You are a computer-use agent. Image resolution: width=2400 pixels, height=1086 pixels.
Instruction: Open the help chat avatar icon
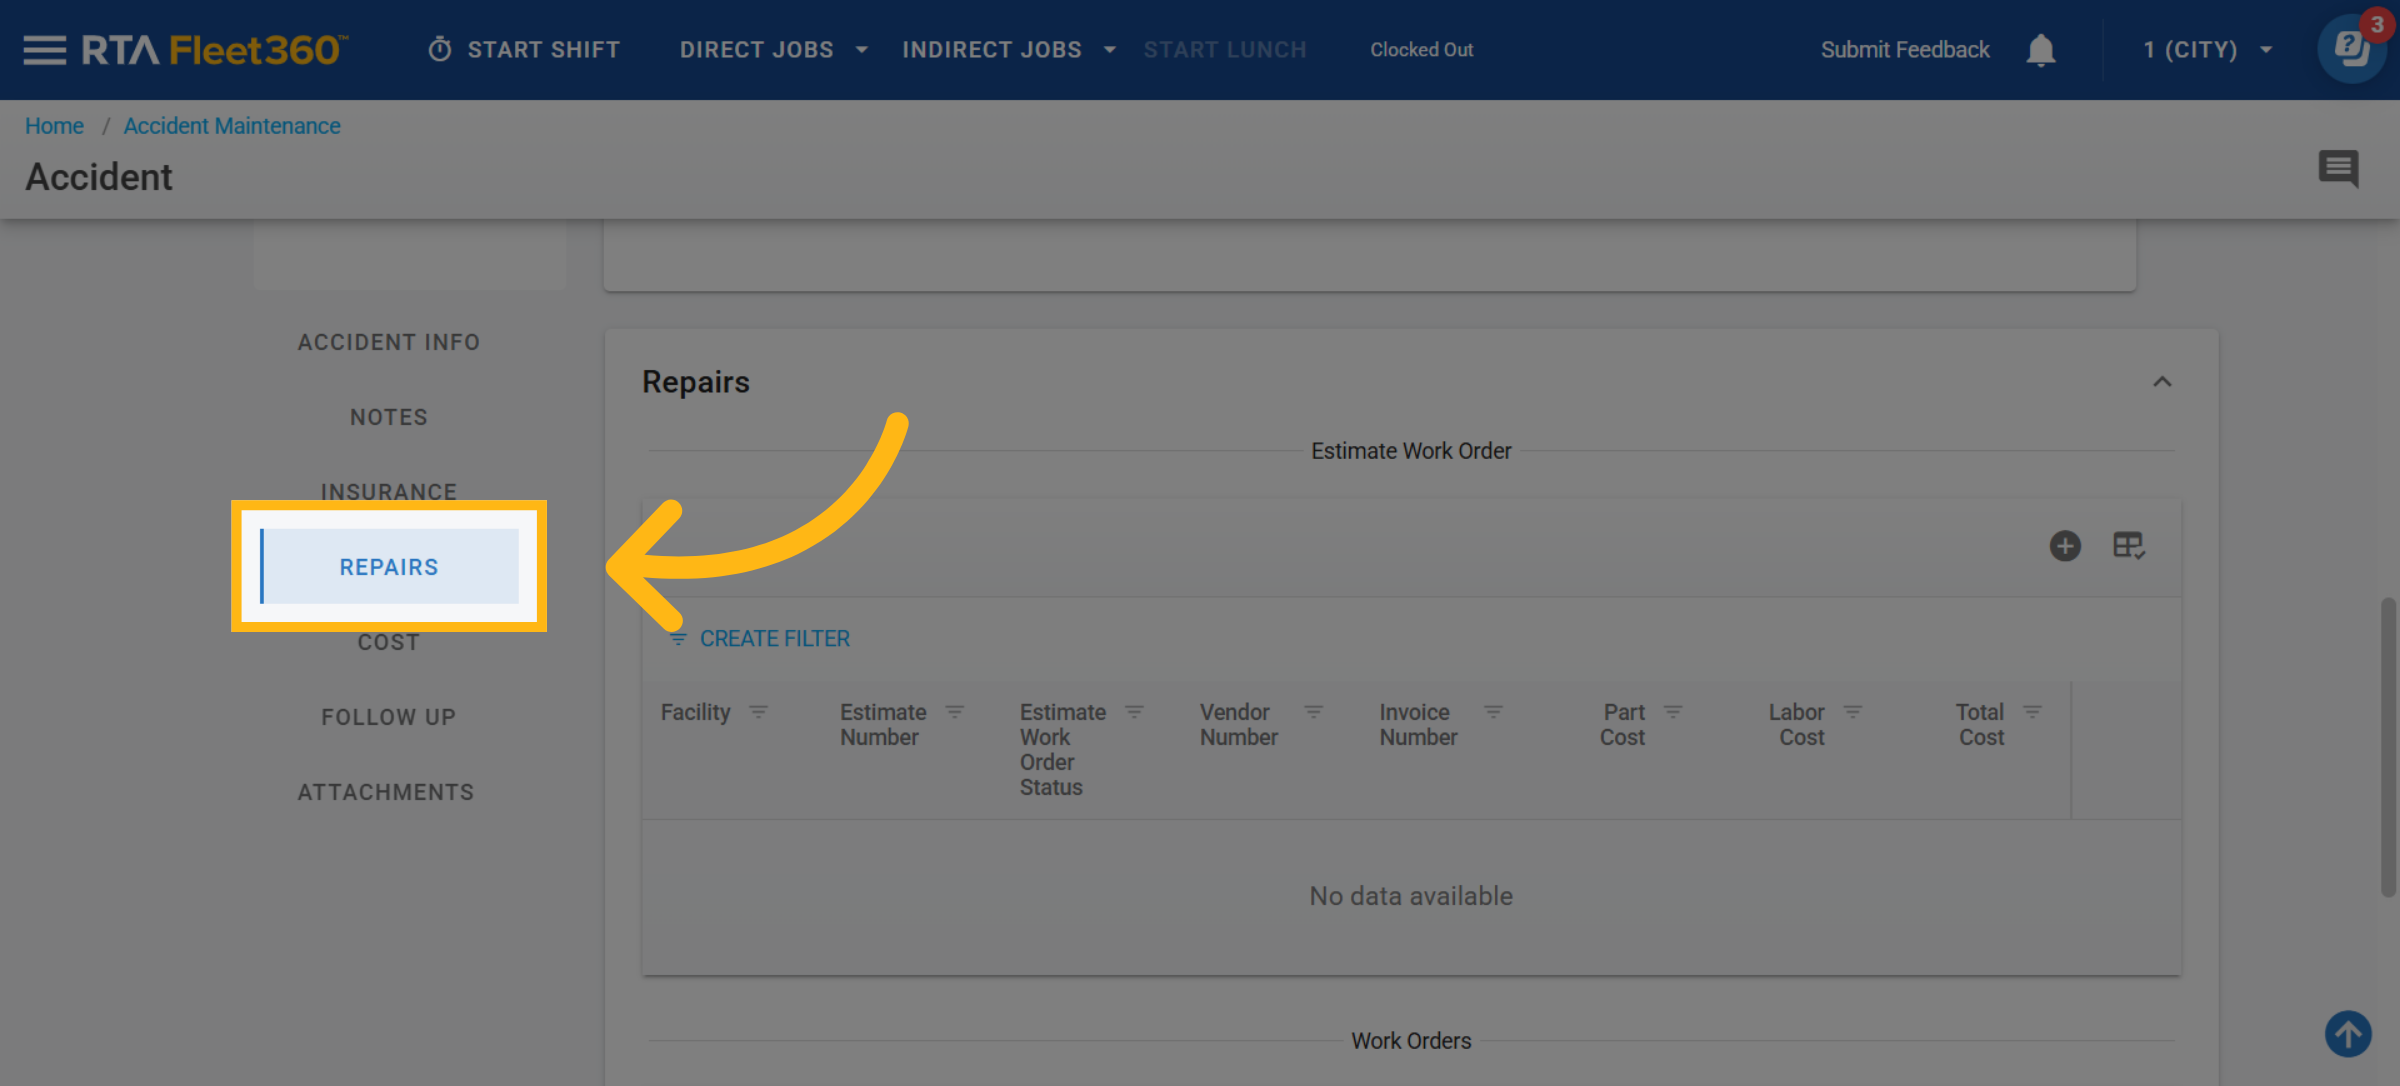tap(2350, 50)
